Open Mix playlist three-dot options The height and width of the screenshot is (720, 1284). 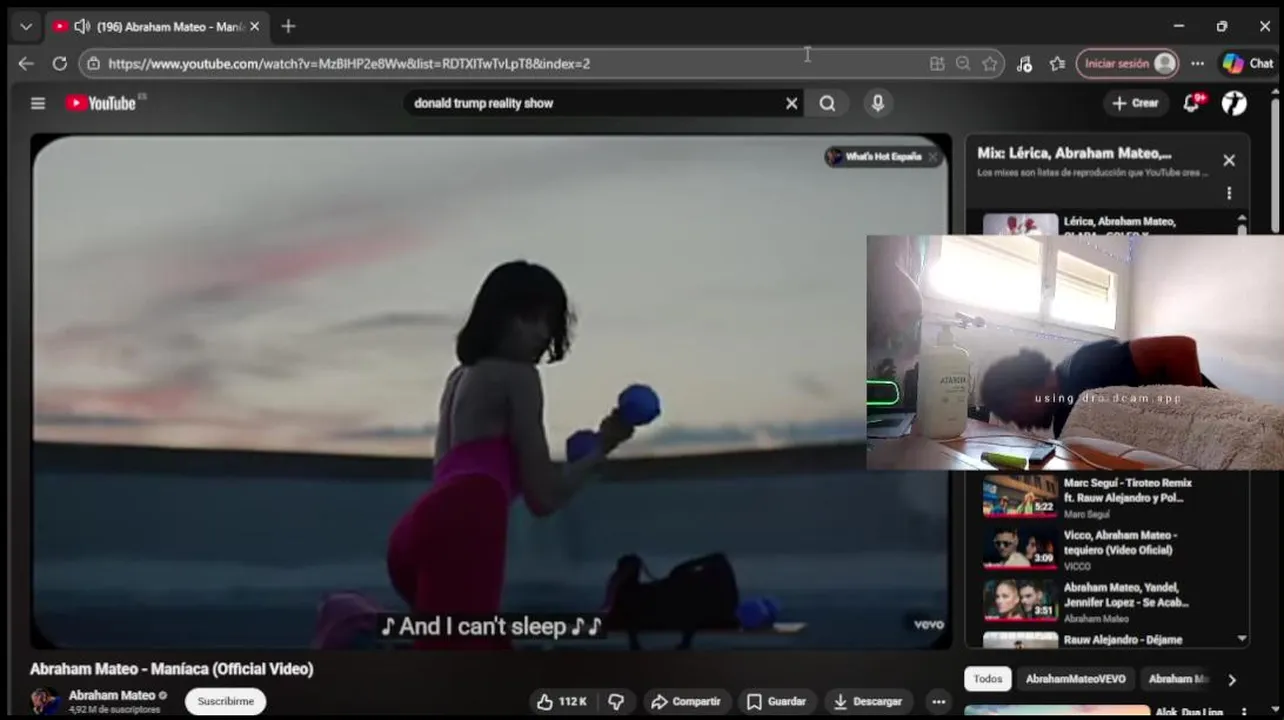(1229, 193)
